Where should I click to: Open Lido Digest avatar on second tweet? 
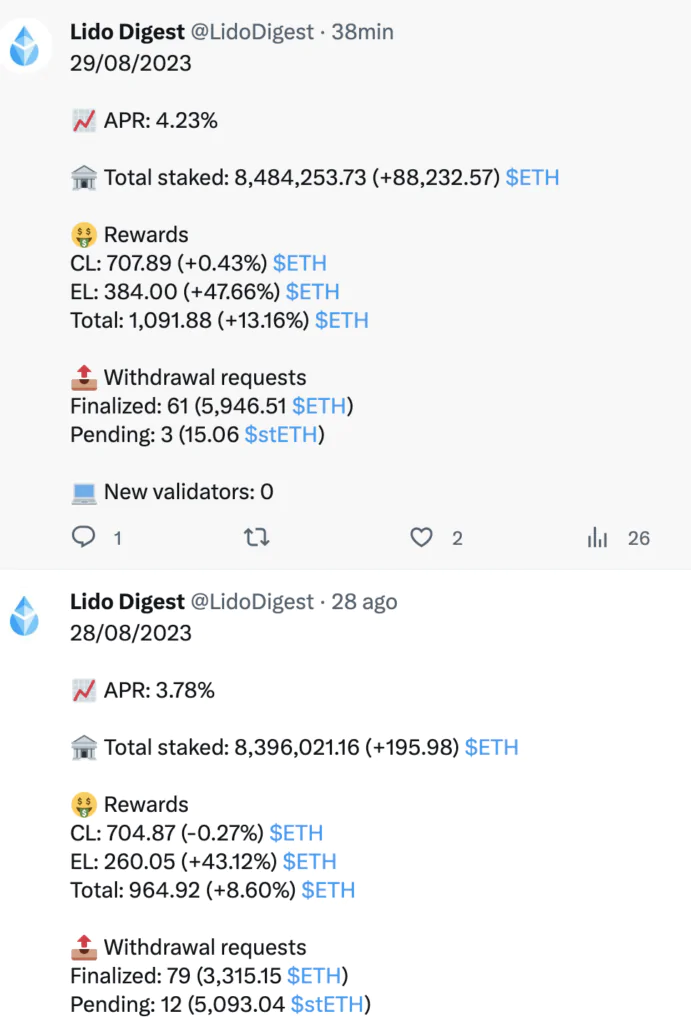25,616
